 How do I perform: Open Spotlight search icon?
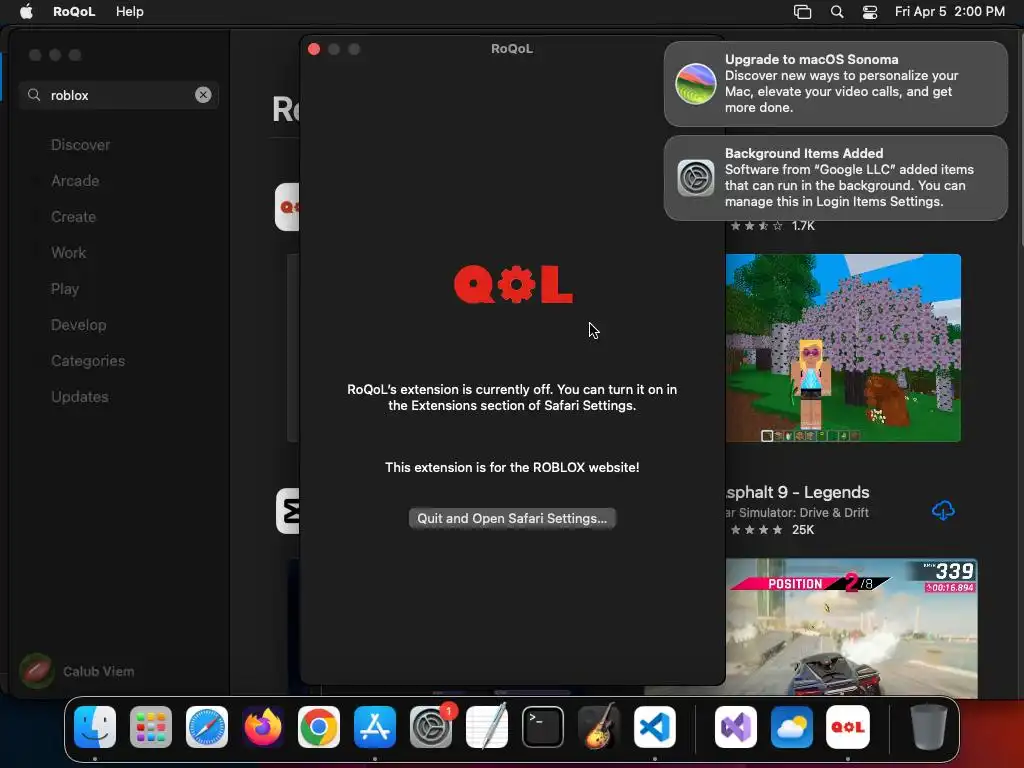coord(837,12)
